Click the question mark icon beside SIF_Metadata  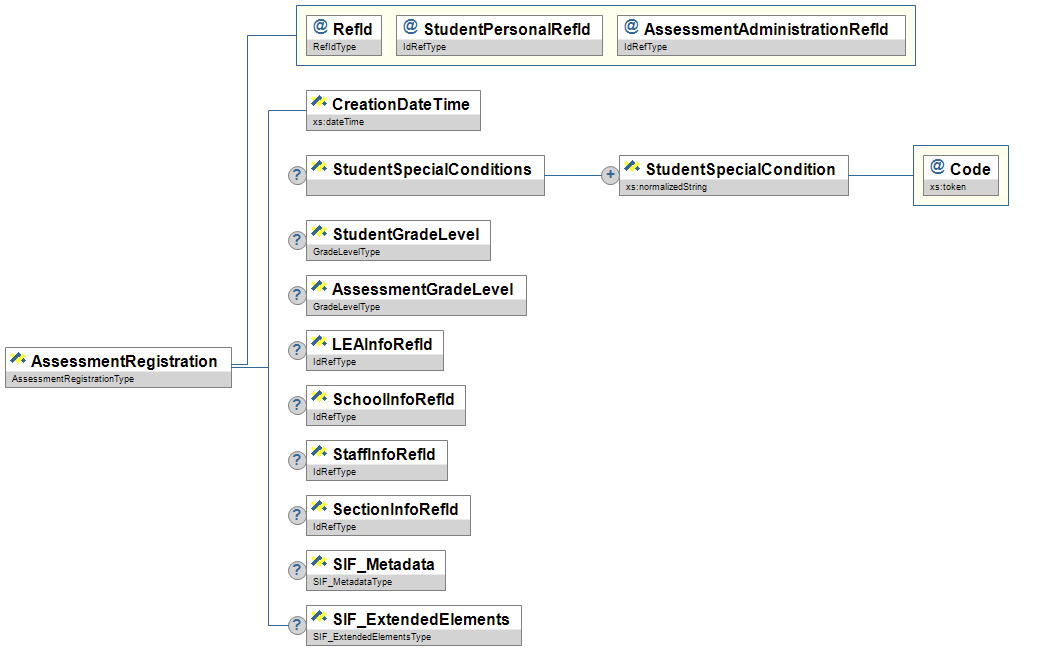(x=297, y=571)
